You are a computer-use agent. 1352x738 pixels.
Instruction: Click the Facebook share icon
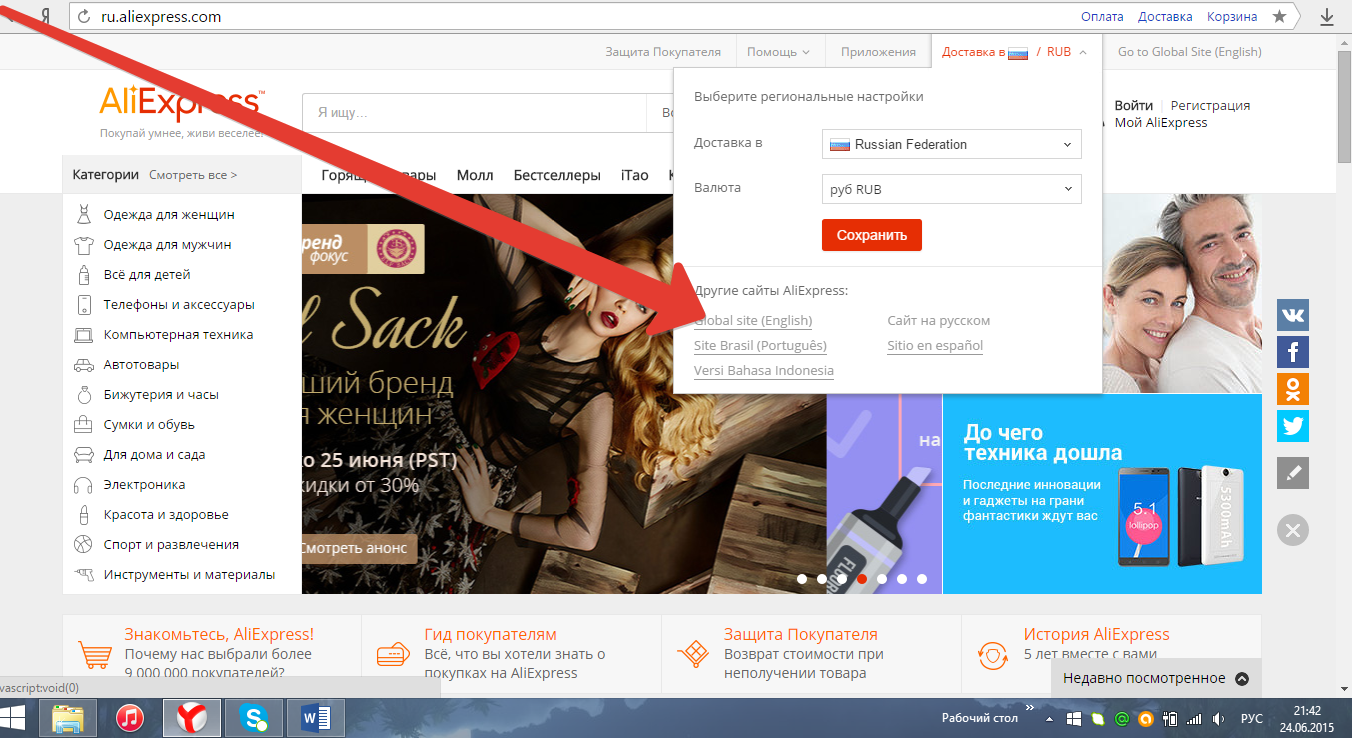[x=1293, y=352]
